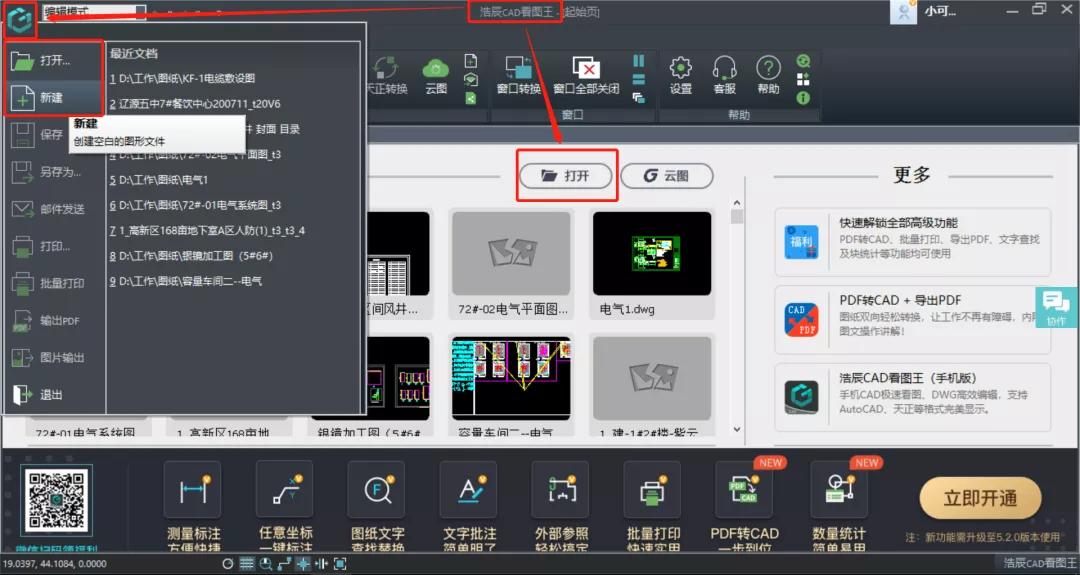Click the 云图 button on start page
This screenshot has height=575, width=1080.
click(x=666, y=176)
